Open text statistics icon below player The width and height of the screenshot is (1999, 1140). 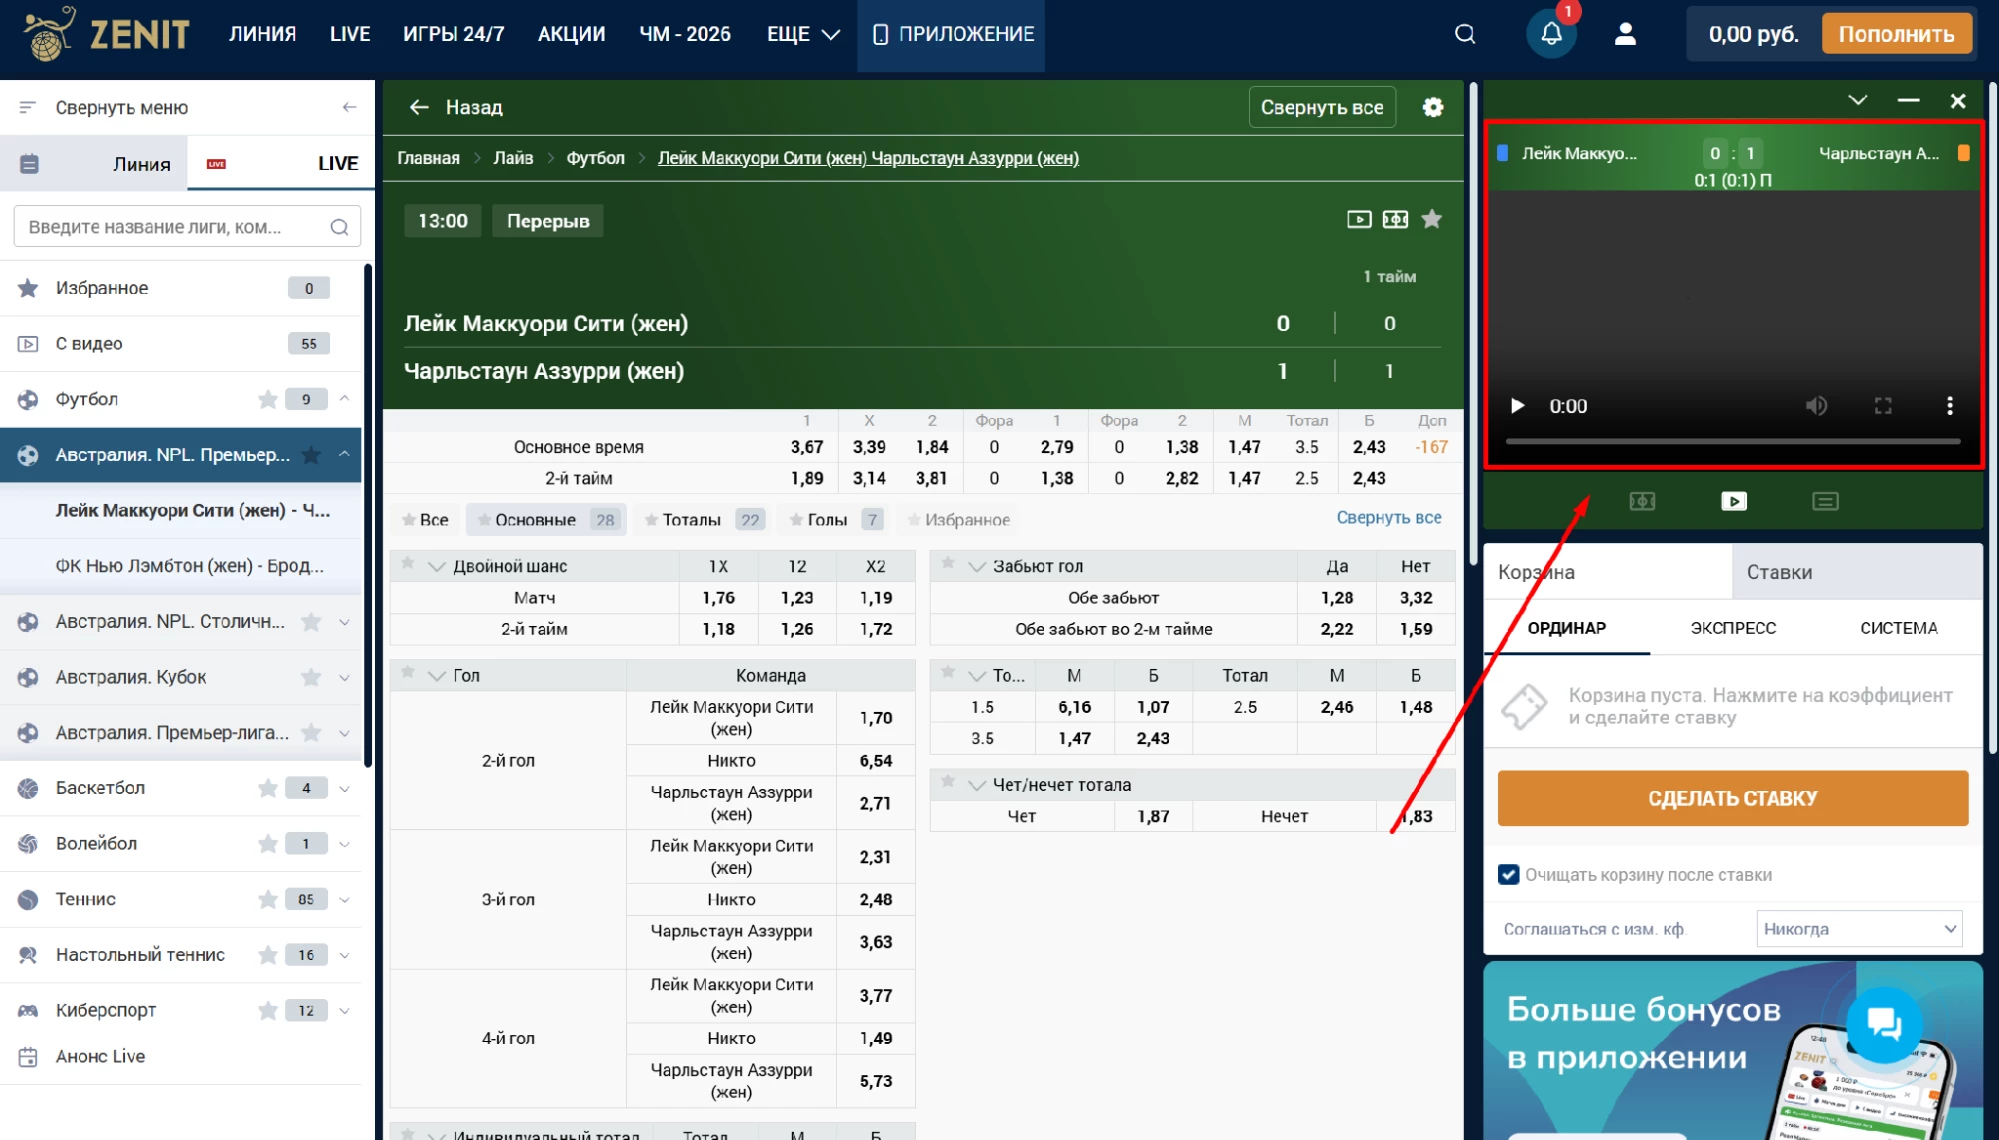tap(1825, 501)
